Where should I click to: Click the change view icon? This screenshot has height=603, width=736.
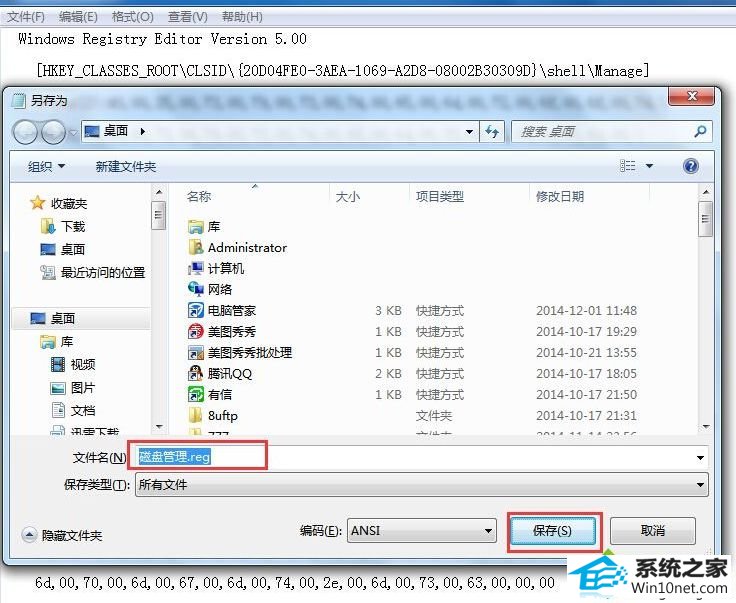(628, 166)
